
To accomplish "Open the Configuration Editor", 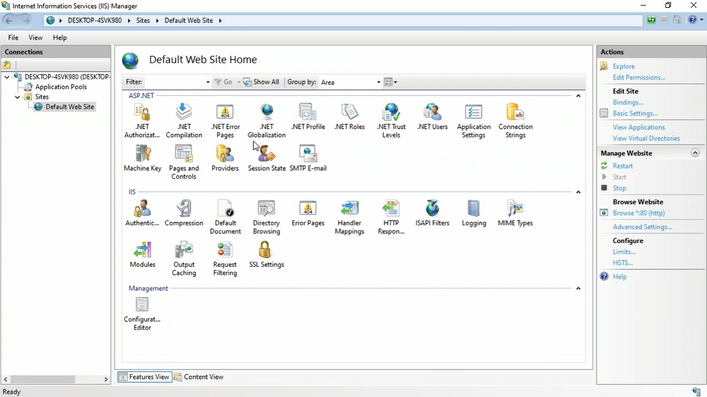I will coord(142,314).
